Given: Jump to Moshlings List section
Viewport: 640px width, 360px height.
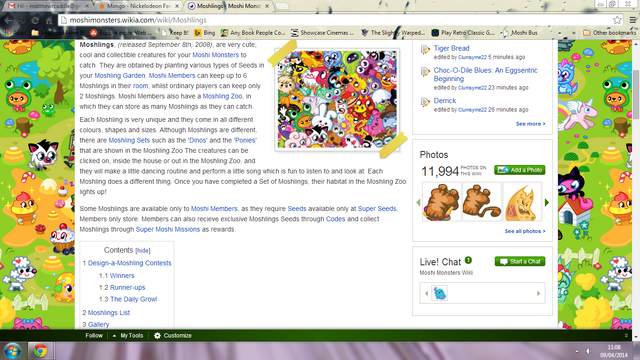Looking at the screenshot, I should coord(109,313).
